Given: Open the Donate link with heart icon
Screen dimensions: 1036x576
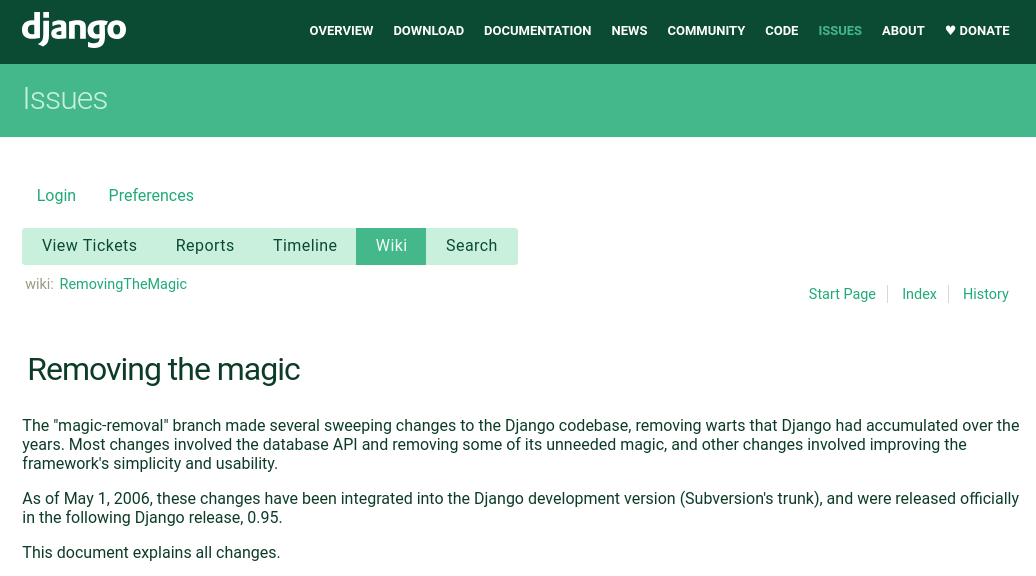Looking at the screenshot, I should click(x=977, y=31).
